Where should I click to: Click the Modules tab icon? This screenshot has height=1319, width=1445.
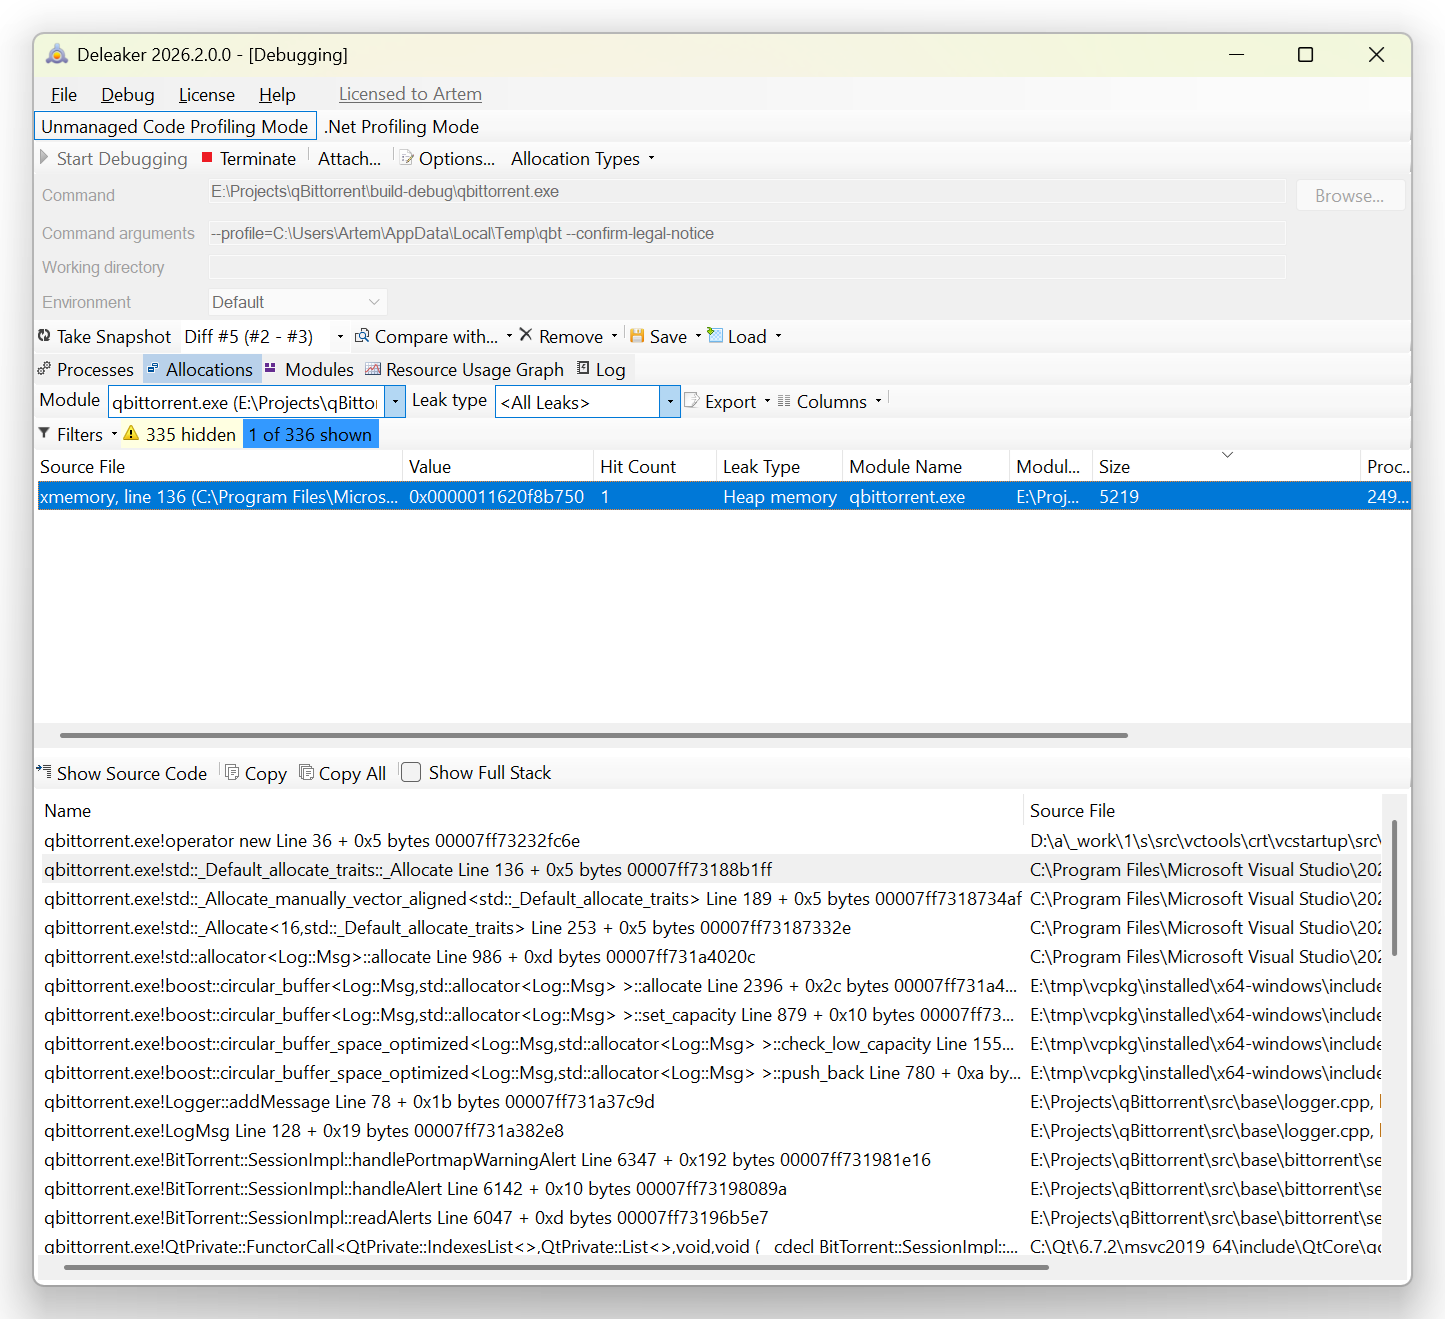[x=270, y=368]
